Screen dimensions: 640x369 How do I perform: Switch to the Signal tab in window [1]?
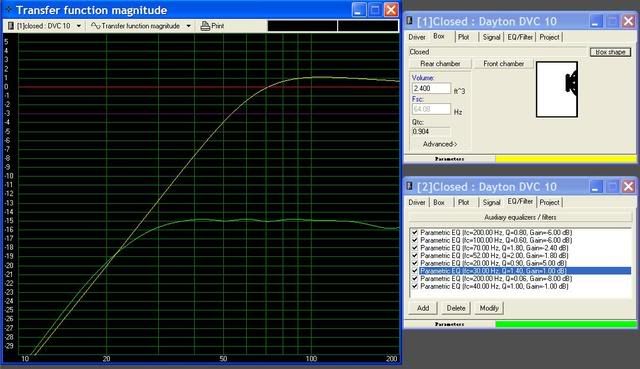click(x=491, y=37)
